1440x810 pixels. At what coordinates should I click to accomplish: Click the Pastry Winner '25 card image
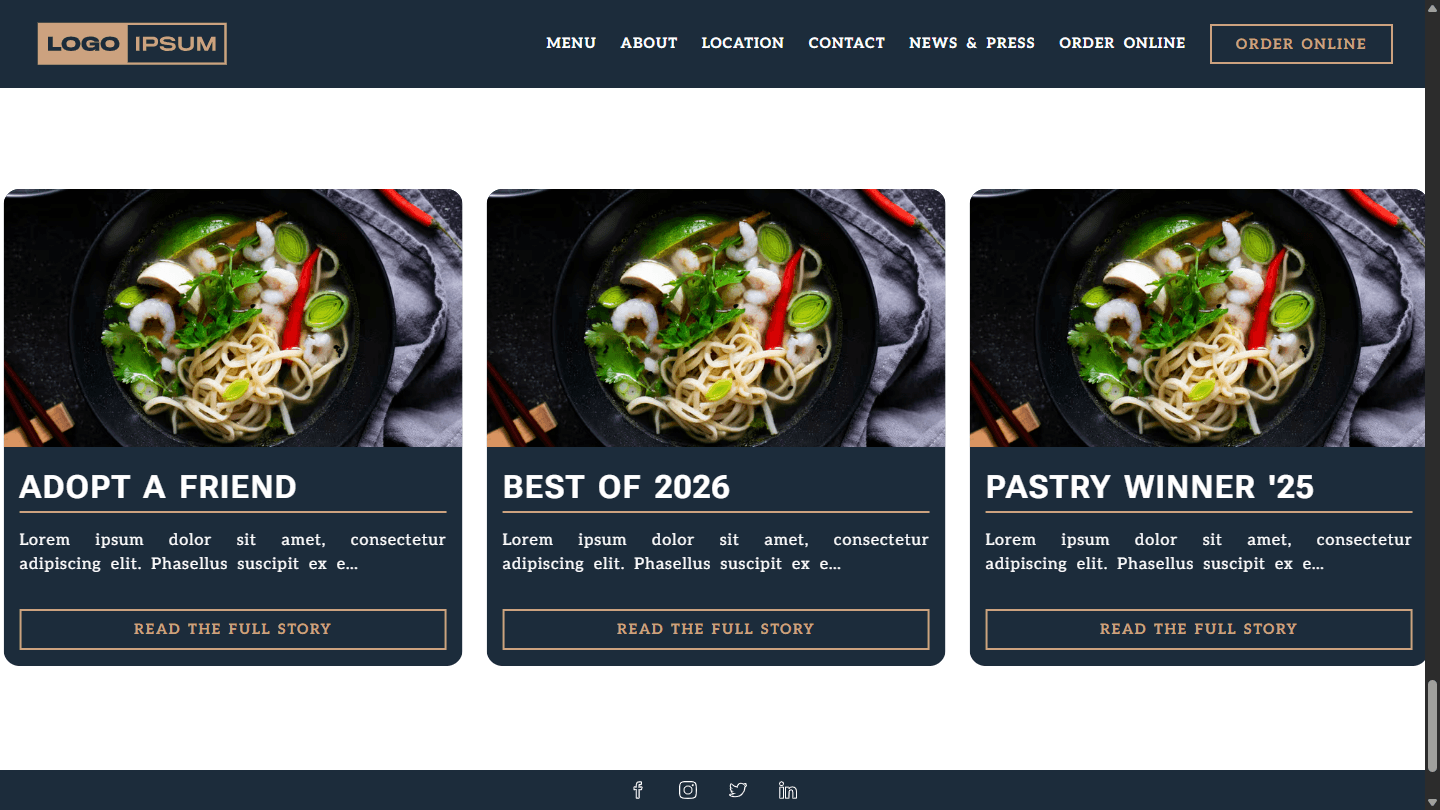tap(1198, 318)
